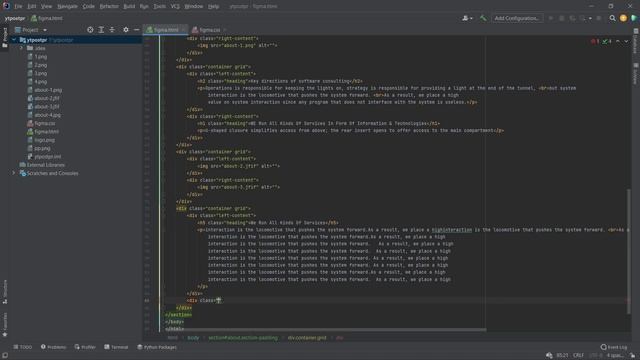Open SciView tool window on right edge
The image size is (640, 360).
pos(636,73)
